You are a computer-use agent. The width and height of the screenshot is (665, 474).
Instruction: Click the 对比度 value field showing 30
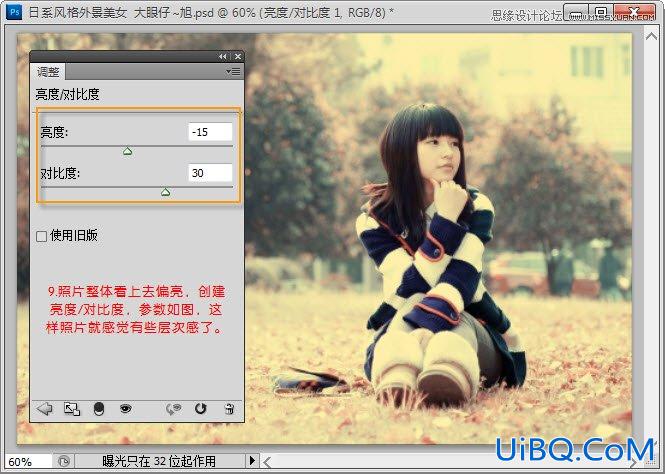pyautogui.click(x=210, y=173)
